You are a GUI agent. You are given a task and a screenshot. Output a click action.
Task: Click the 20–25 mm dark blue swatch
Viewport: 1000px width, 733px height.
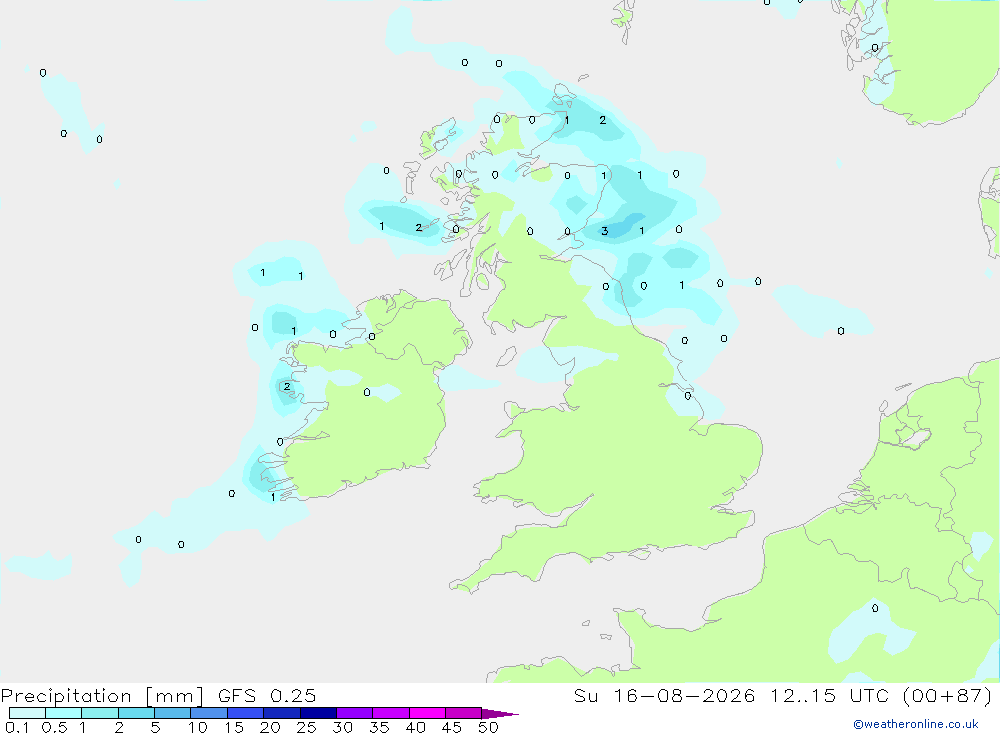(282, 713)
